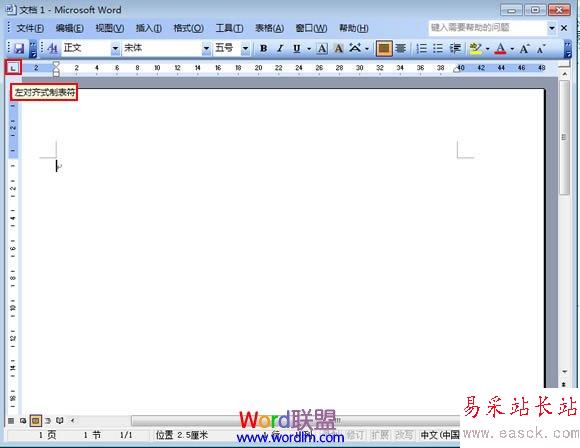Click the distributed alignment icon

coord(401,48)
